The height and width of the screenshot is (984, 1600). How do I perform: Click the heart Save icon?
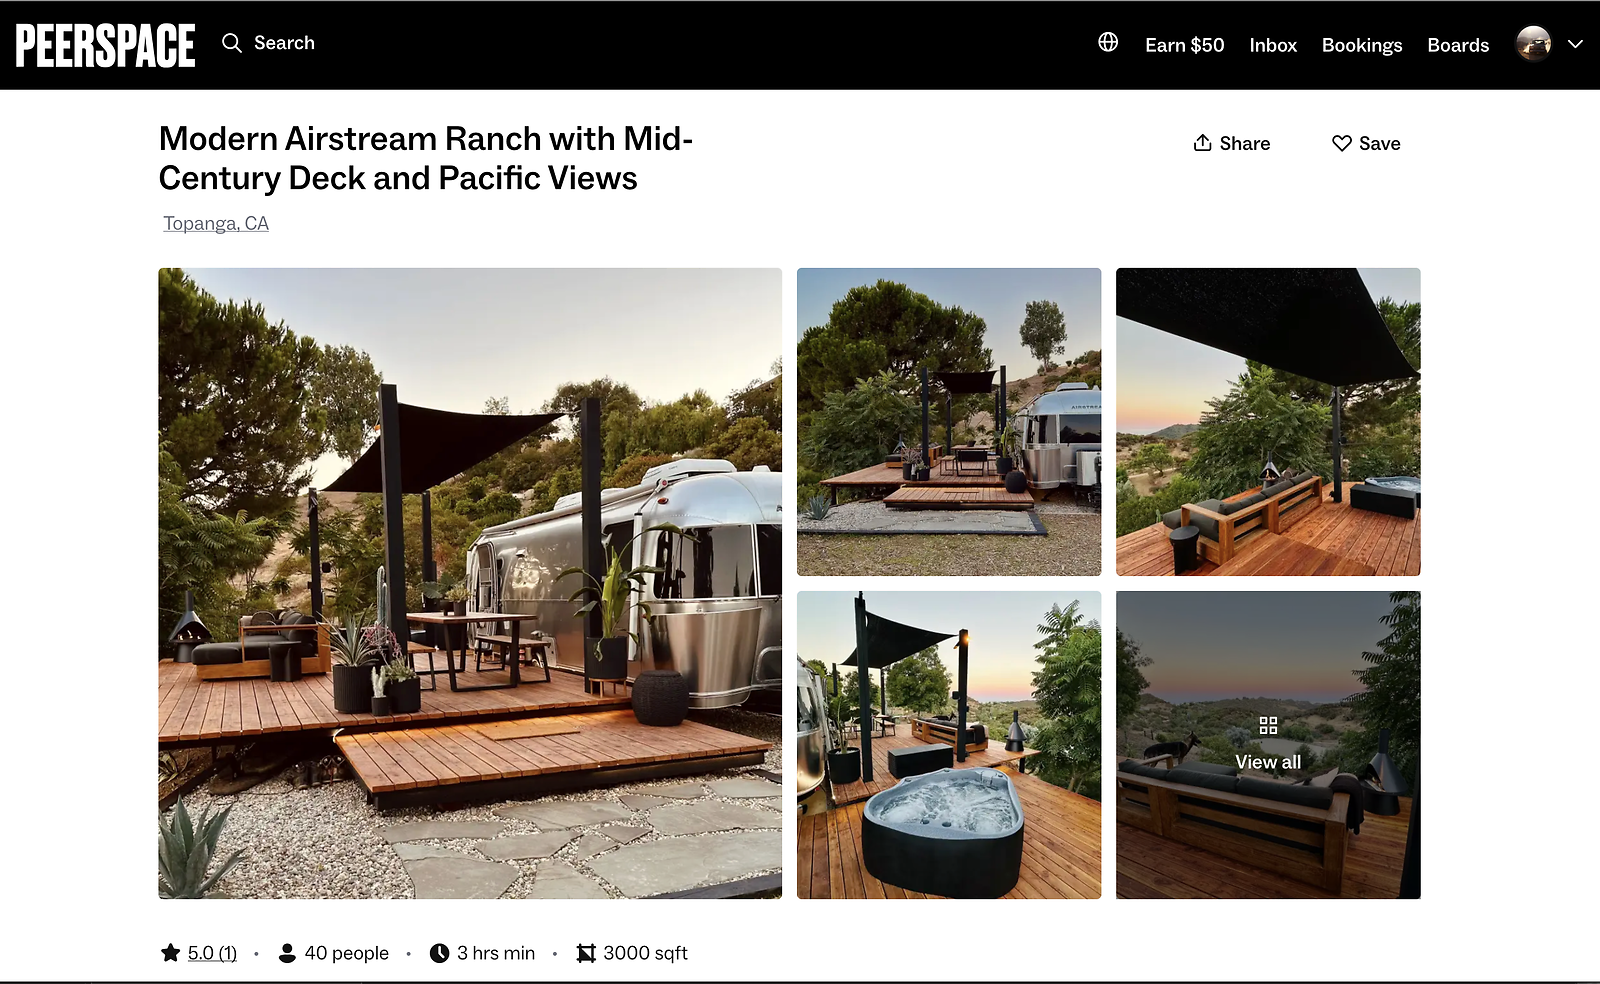(x=1342, y=143)
